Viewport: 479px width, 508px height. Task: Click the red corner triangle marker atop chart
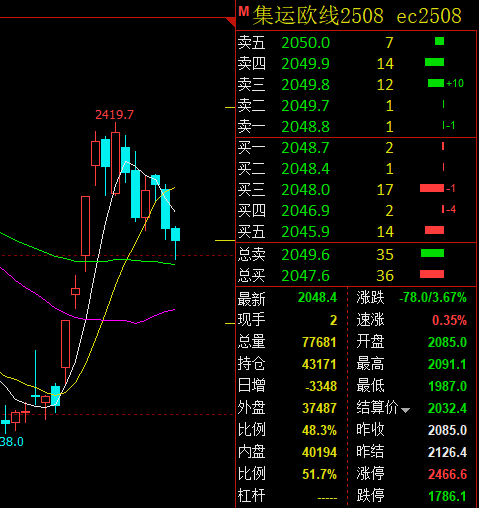coord(230,22)
